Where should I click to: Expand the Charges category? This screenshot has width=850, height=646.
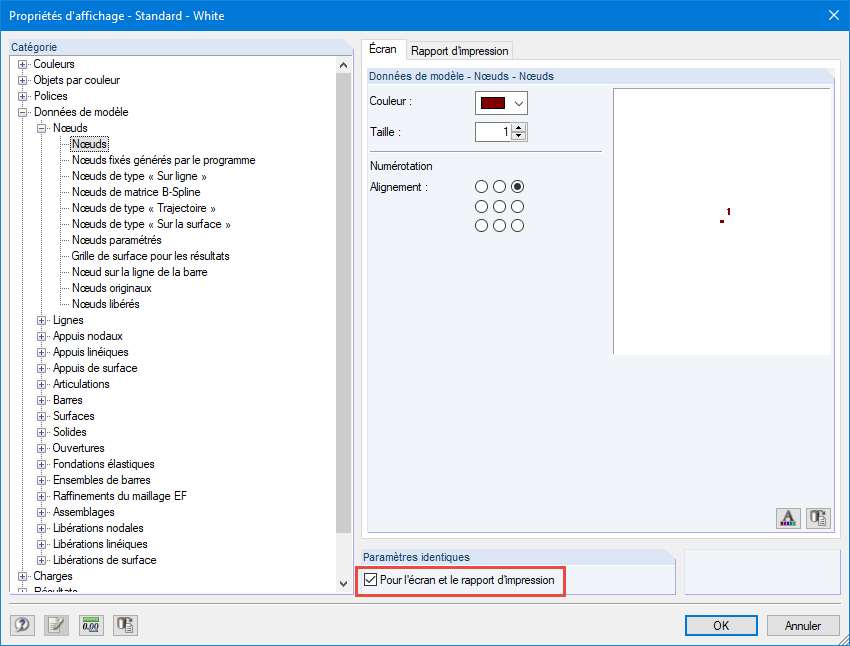(x=22, y=576)
